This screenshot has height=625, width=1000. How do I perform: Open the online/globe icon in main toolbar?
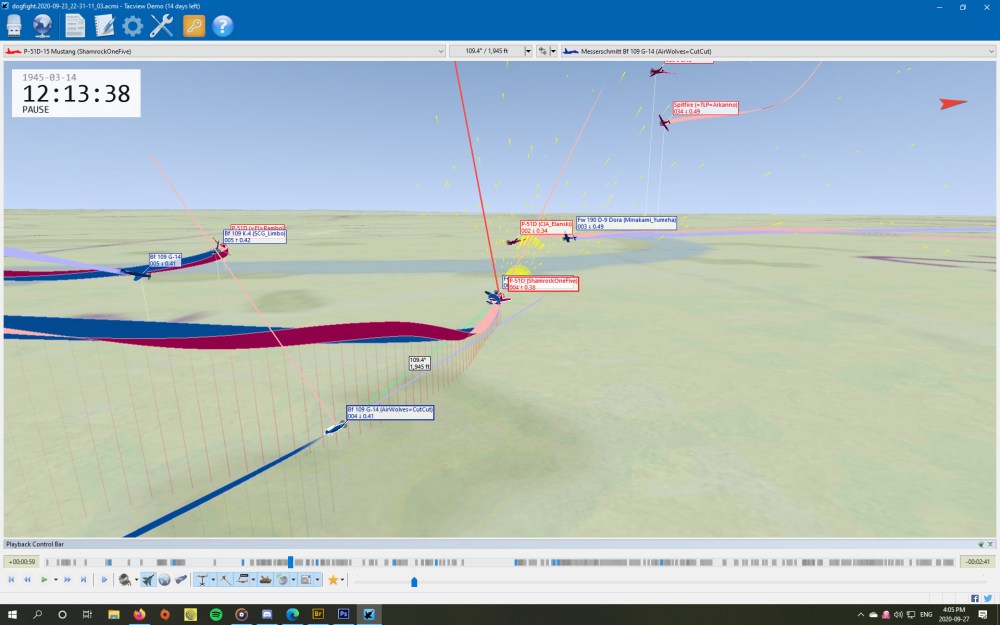coord(43,26)
